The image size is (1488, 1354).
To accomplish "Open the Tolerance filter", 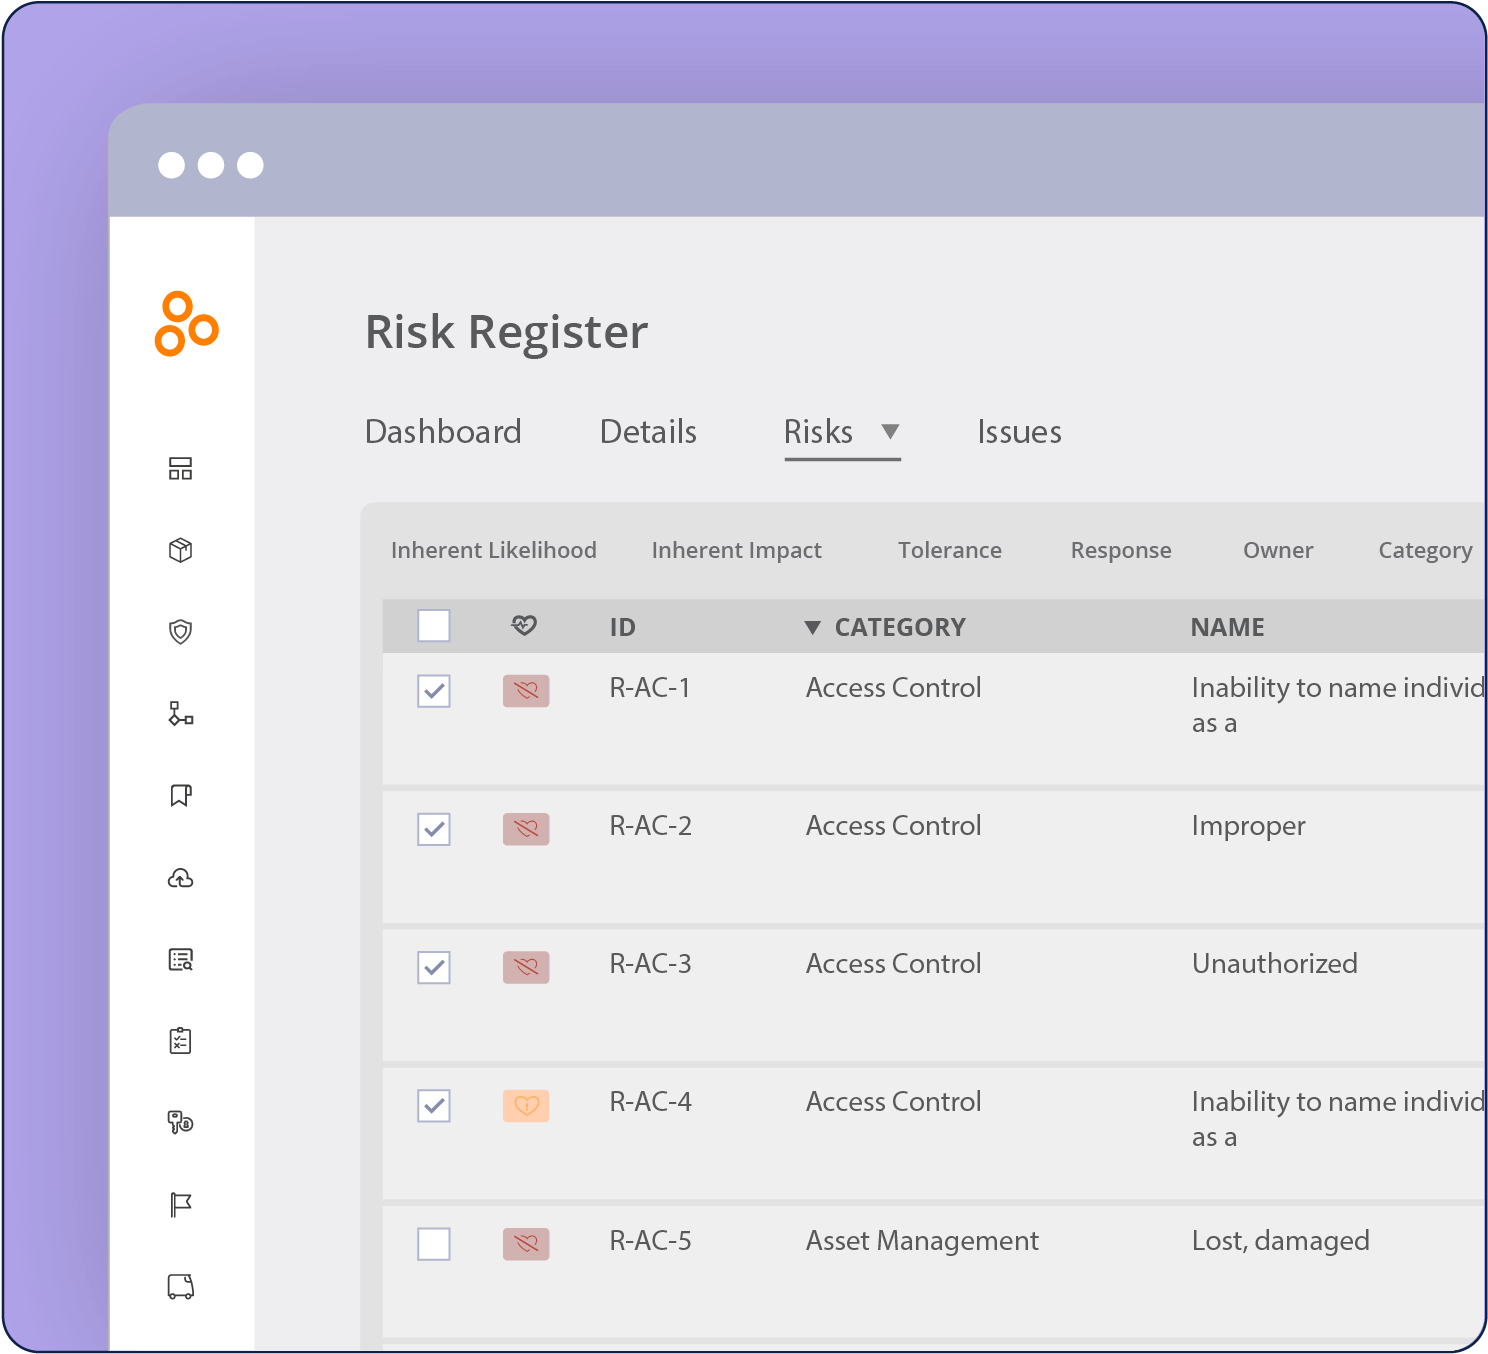I will (x=949, y=550).
